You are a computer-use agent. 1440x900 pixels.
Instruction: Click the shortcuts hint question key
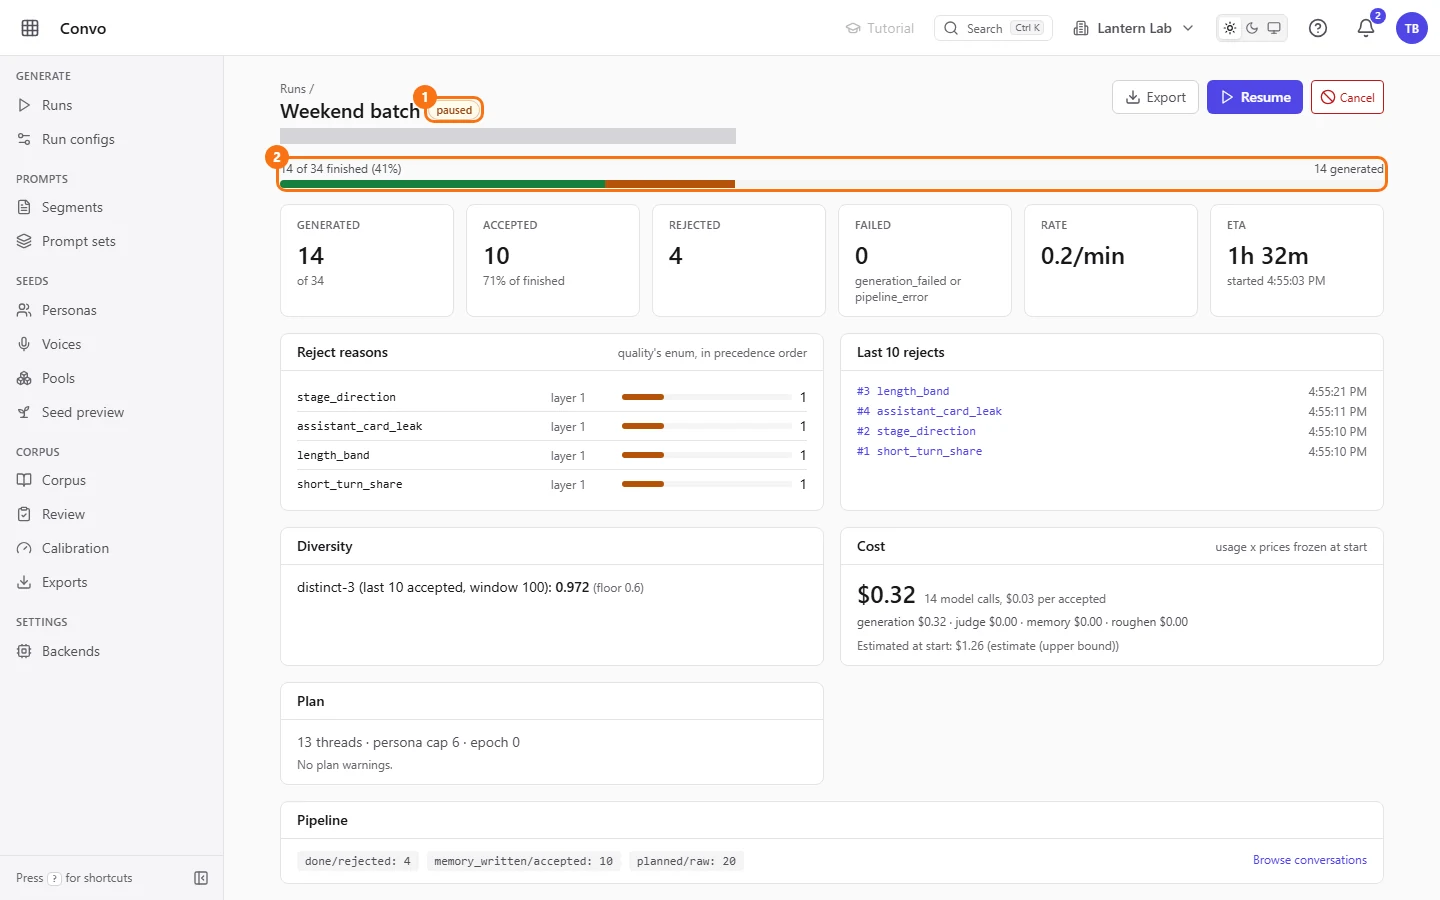pos(55,878)
